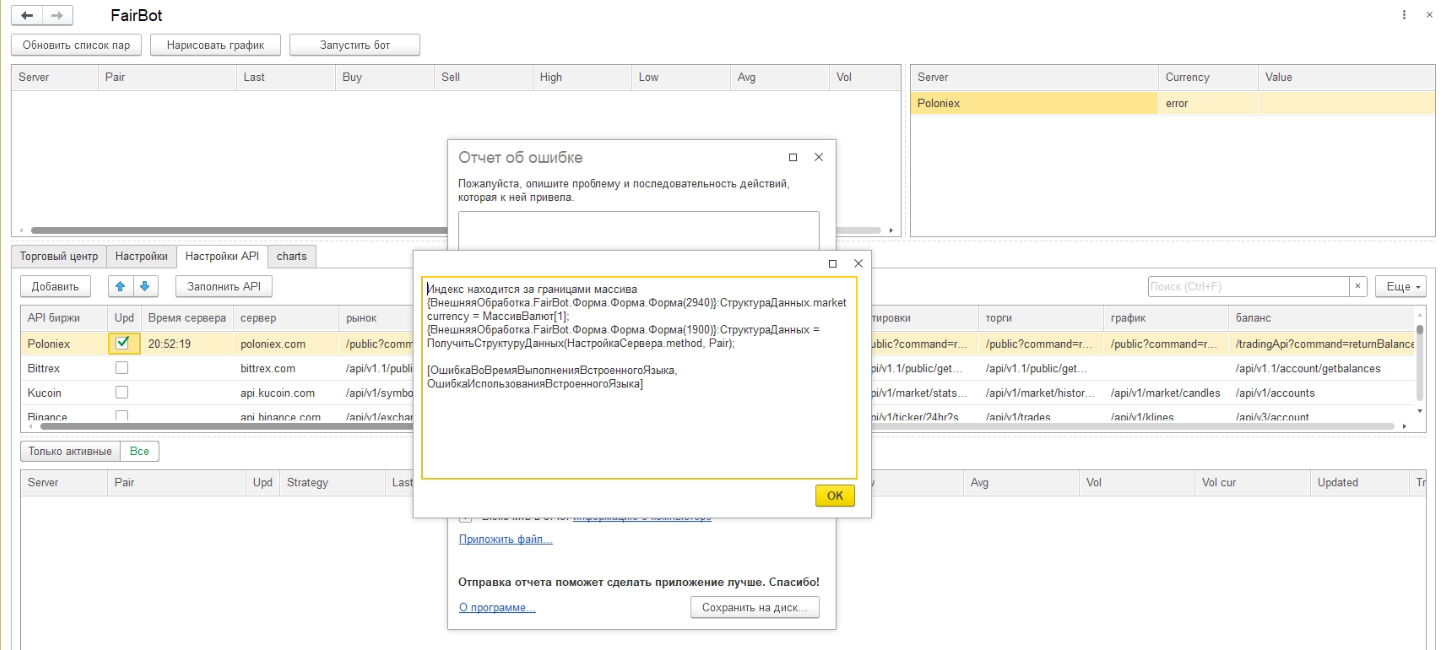
Task: Select the Kucoin row in API table
Action: tap(720, 393)
